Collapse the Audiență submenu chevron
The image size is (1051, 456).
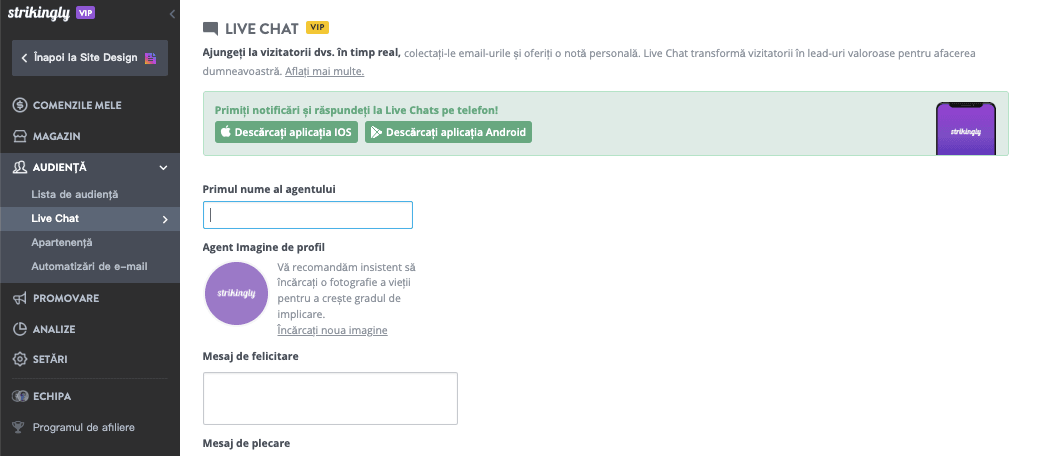(x=164, y=168)
